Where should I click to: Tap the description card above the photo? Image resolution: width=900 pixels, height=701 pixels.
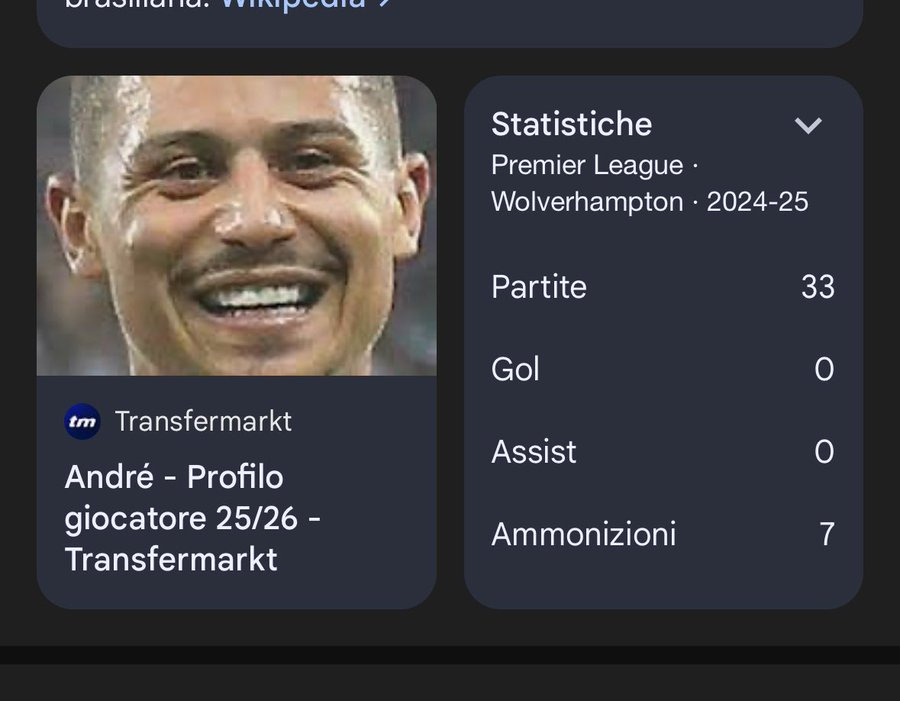(450, 23)
